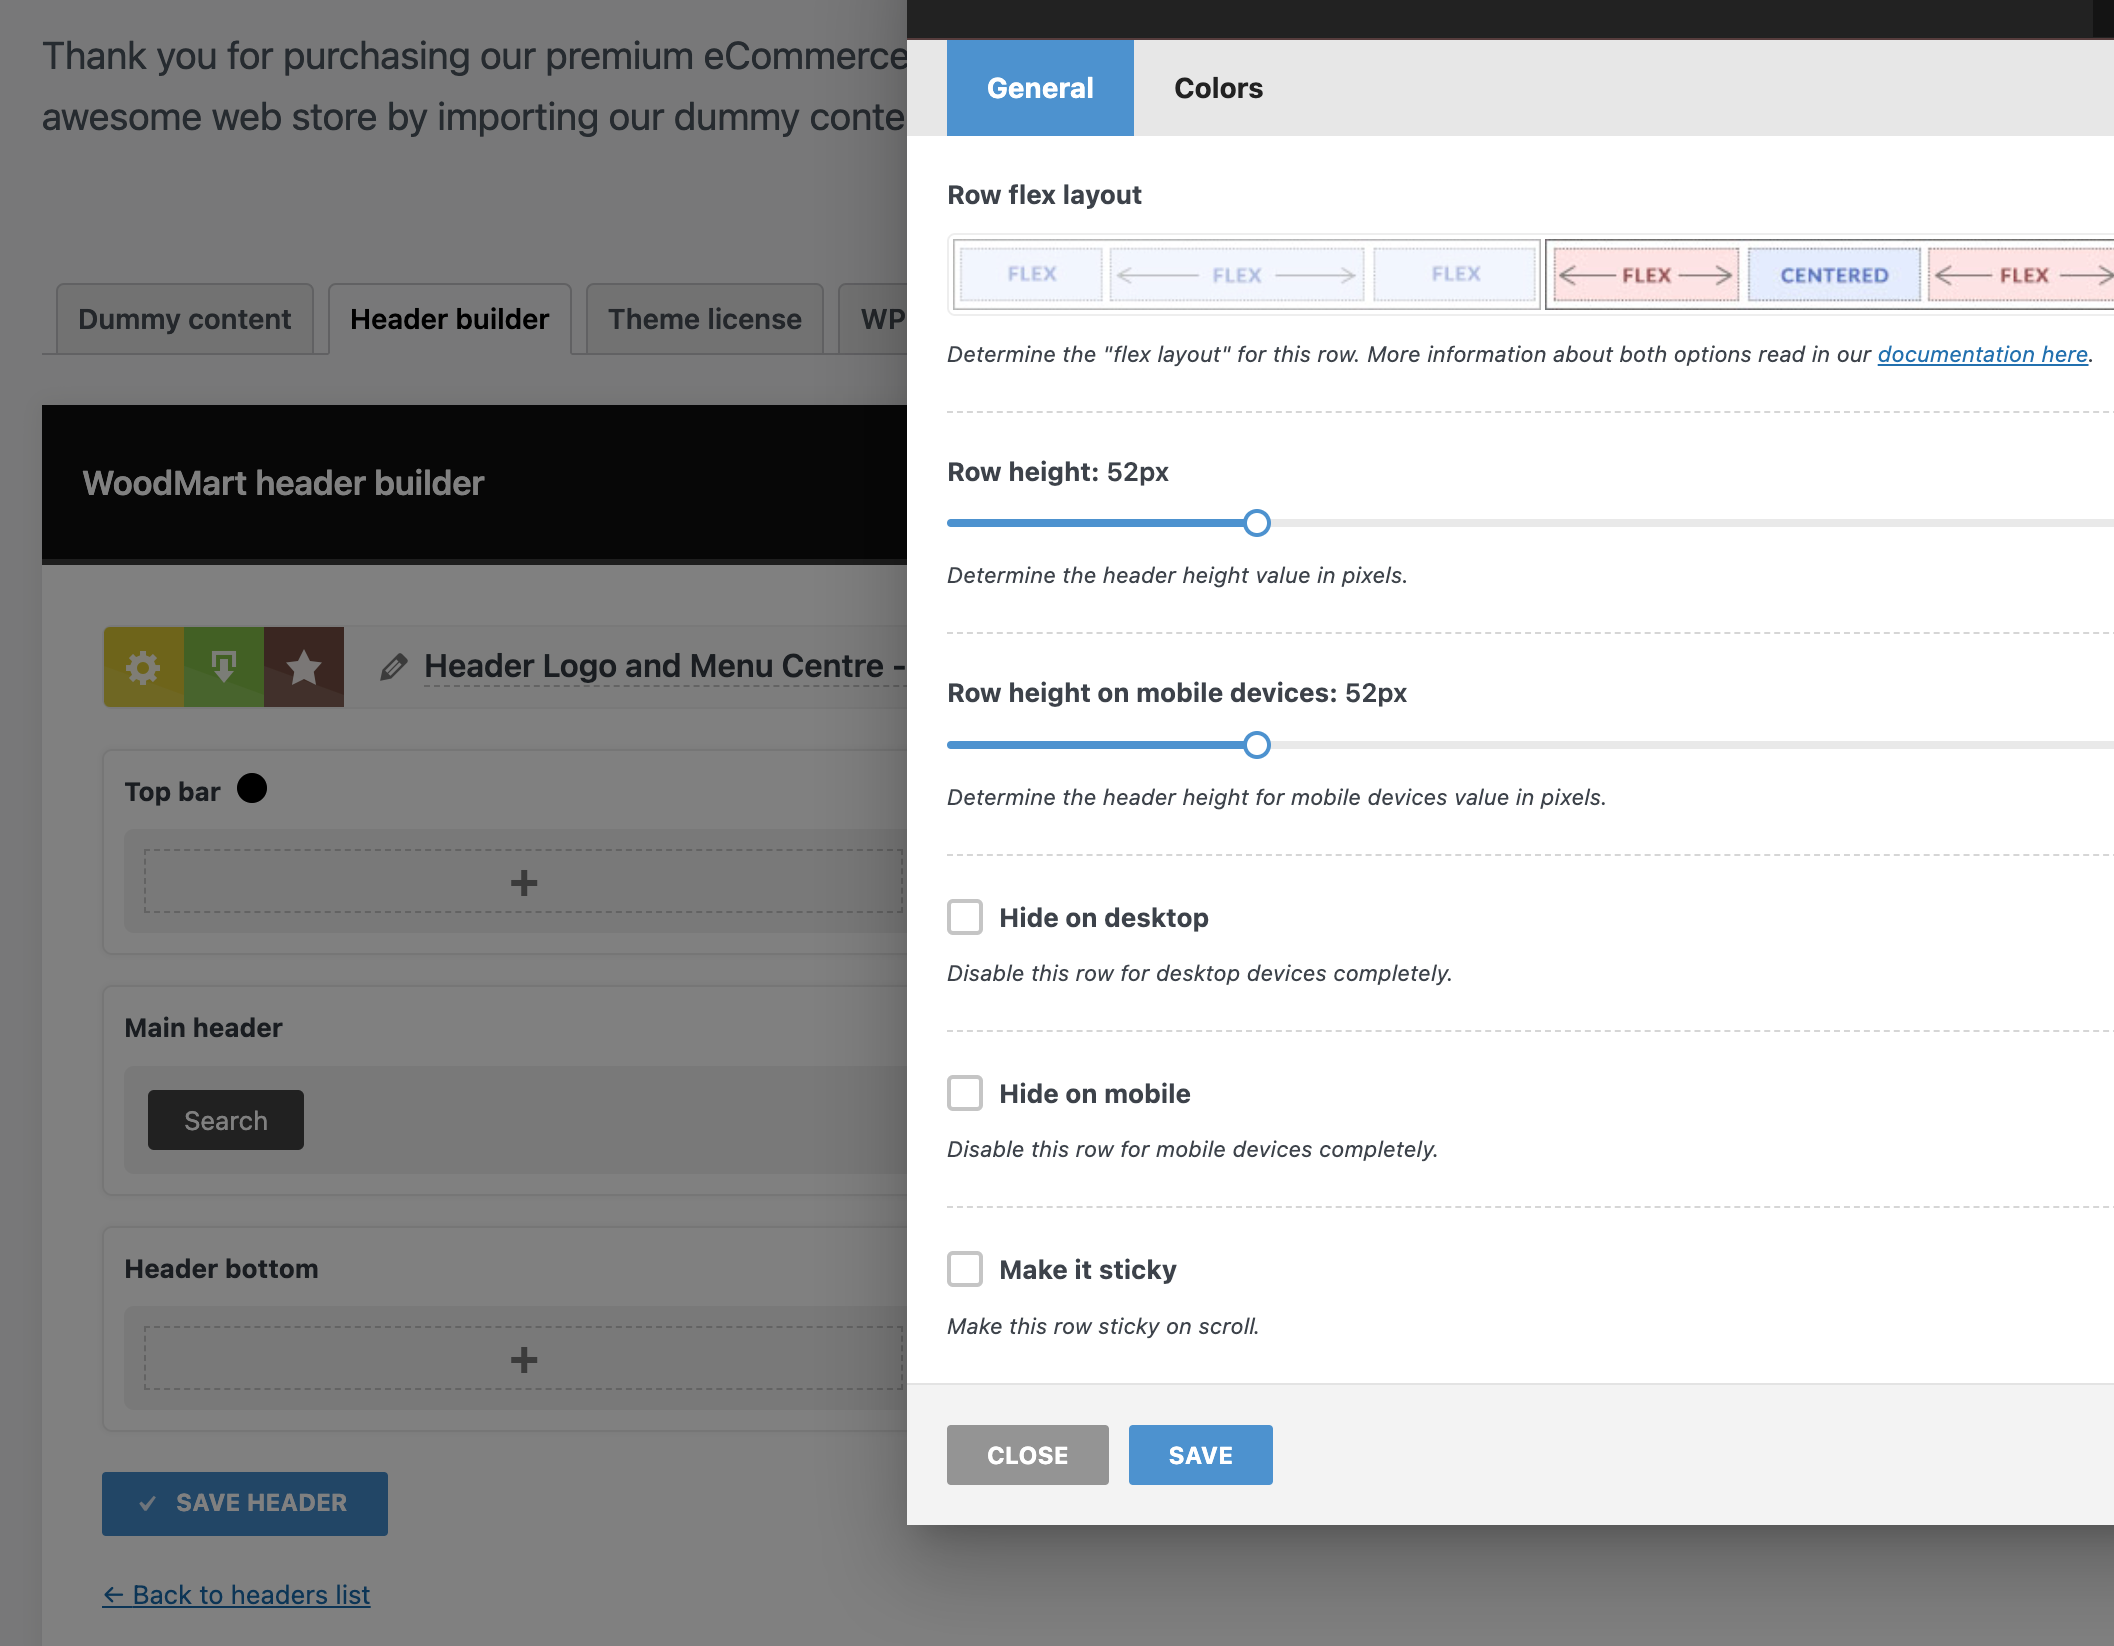This screenshot has width=2114, height=1646.
Task: Click the green import header icon
Action: pos(224,667)
